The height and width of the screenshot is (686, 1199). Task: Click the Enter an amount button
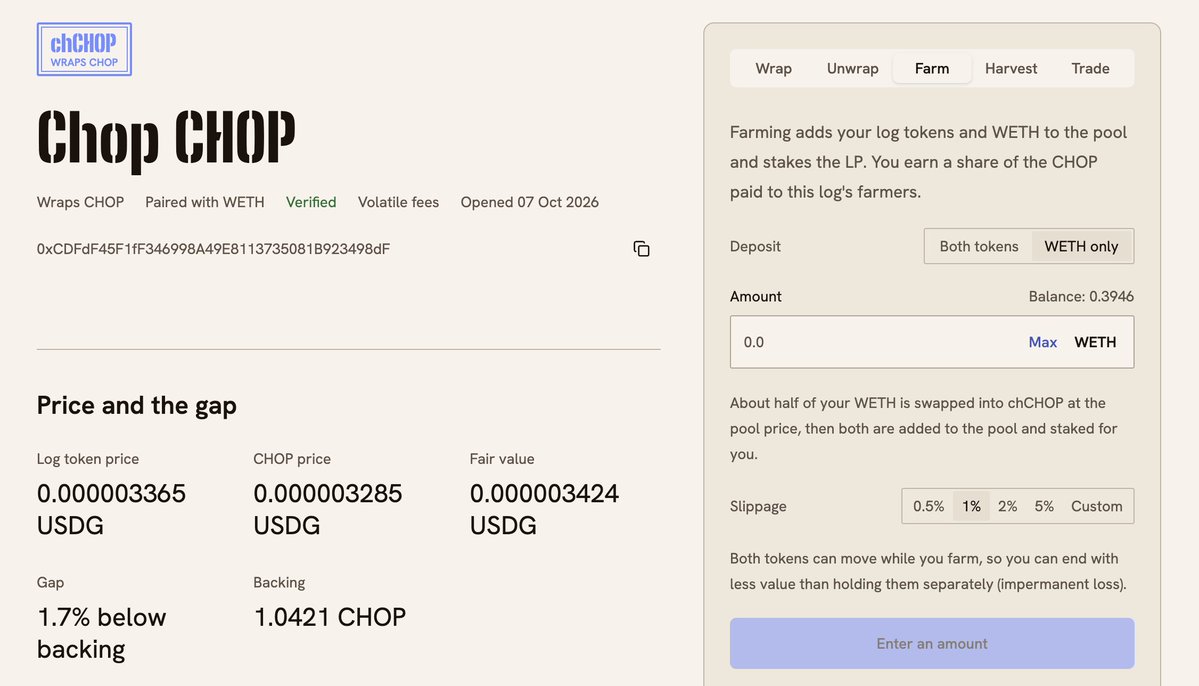931,643
